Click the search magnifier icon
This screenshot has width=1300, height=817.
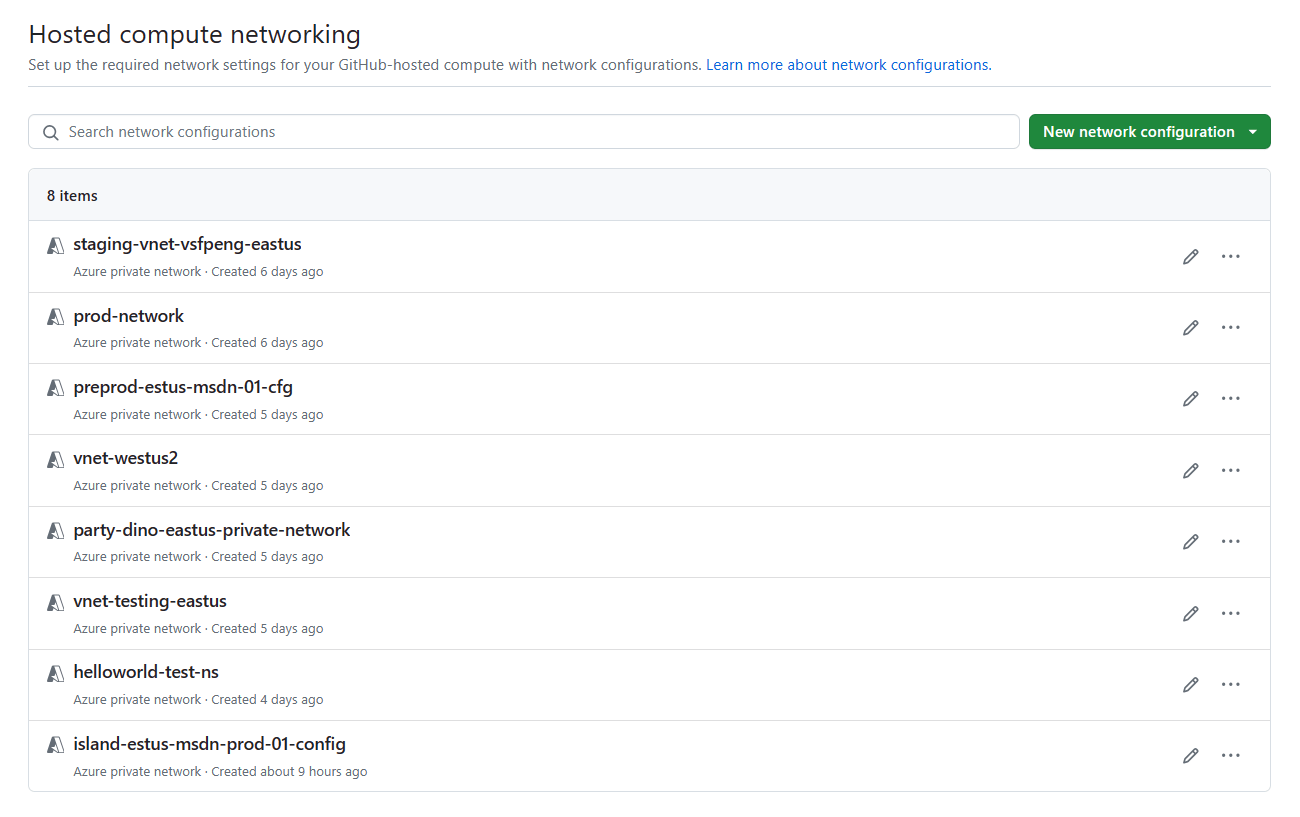(x=51, y=132)
